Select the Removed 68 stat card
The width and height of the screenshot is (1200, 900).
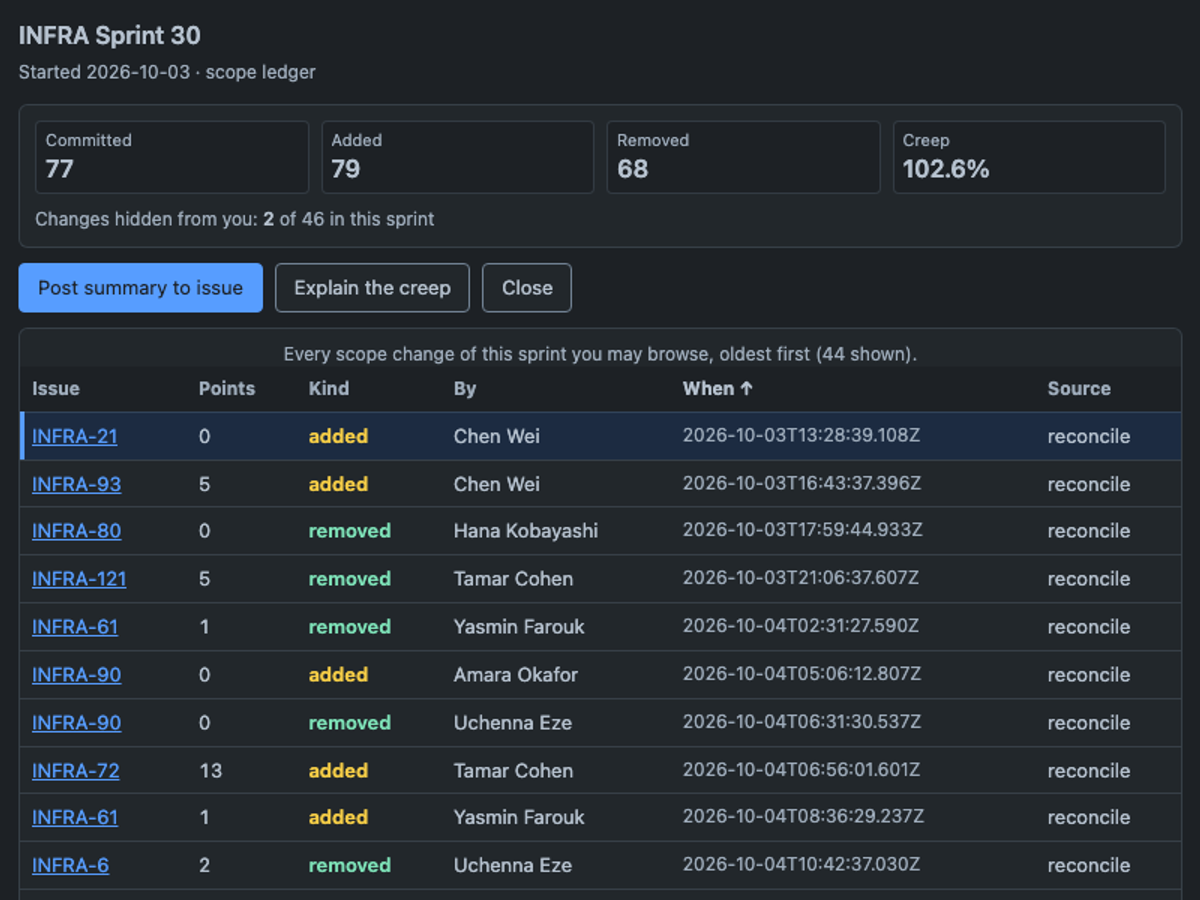744,157
